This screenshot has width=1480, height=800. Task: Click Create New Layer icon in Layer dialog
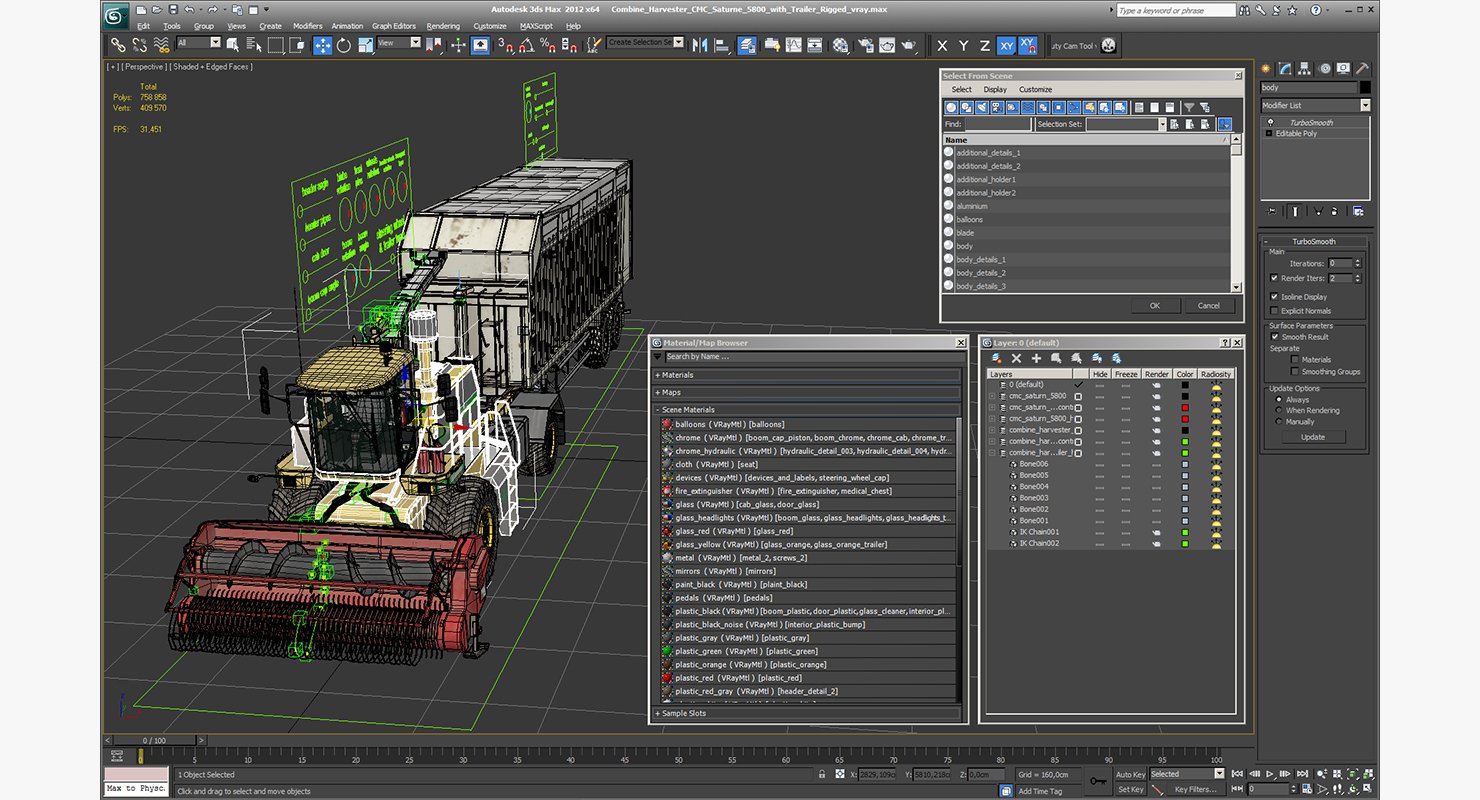996,358
